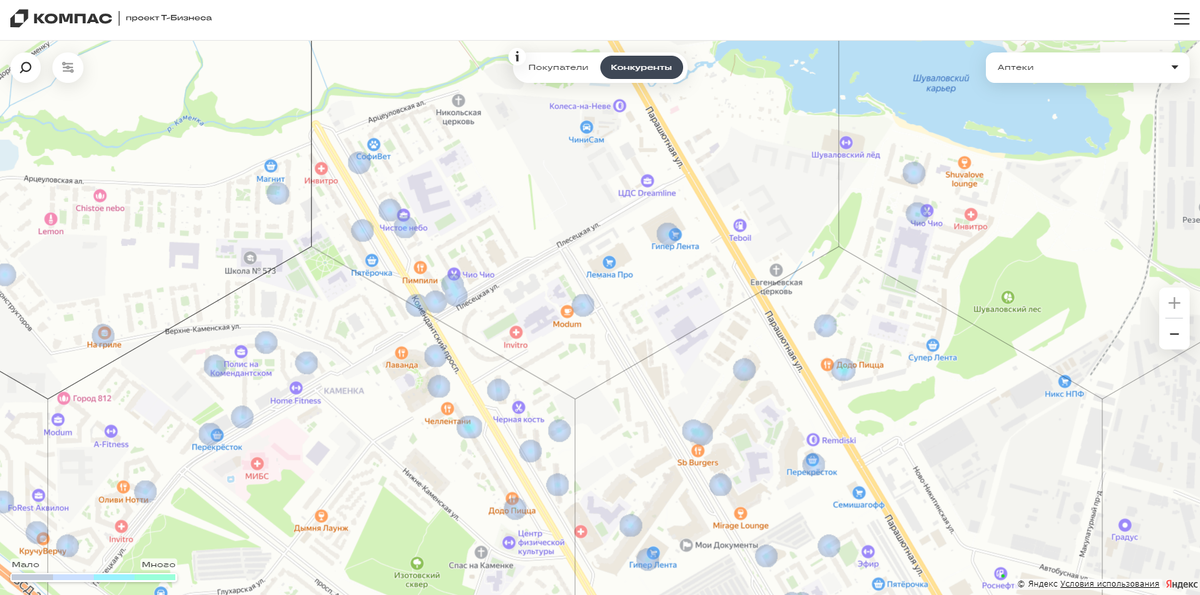The width and height of the screenshot is (1200, 595).
Task: Expand the Аптеки category dropdown
Action: (x=1087, y=67)
